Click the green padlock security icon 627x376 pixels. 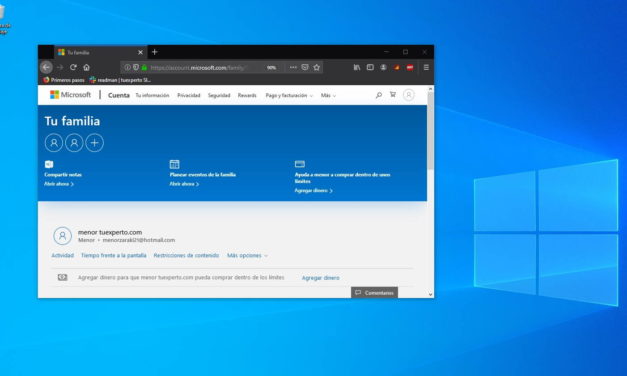pos(144,68)
